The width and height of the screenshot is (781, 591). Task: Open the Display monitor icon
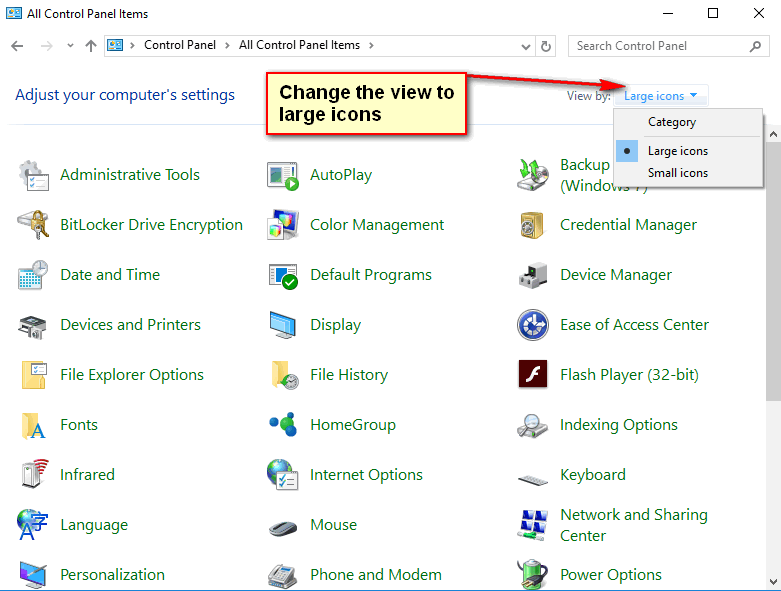tap(282, 325)
